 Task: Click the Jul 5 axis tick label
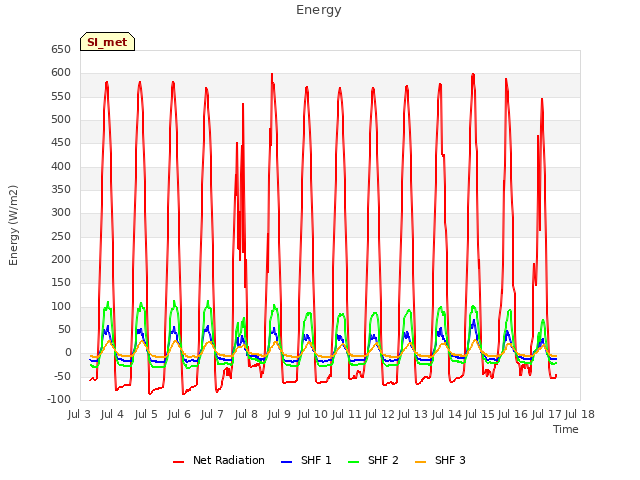[x=146, y=414]
